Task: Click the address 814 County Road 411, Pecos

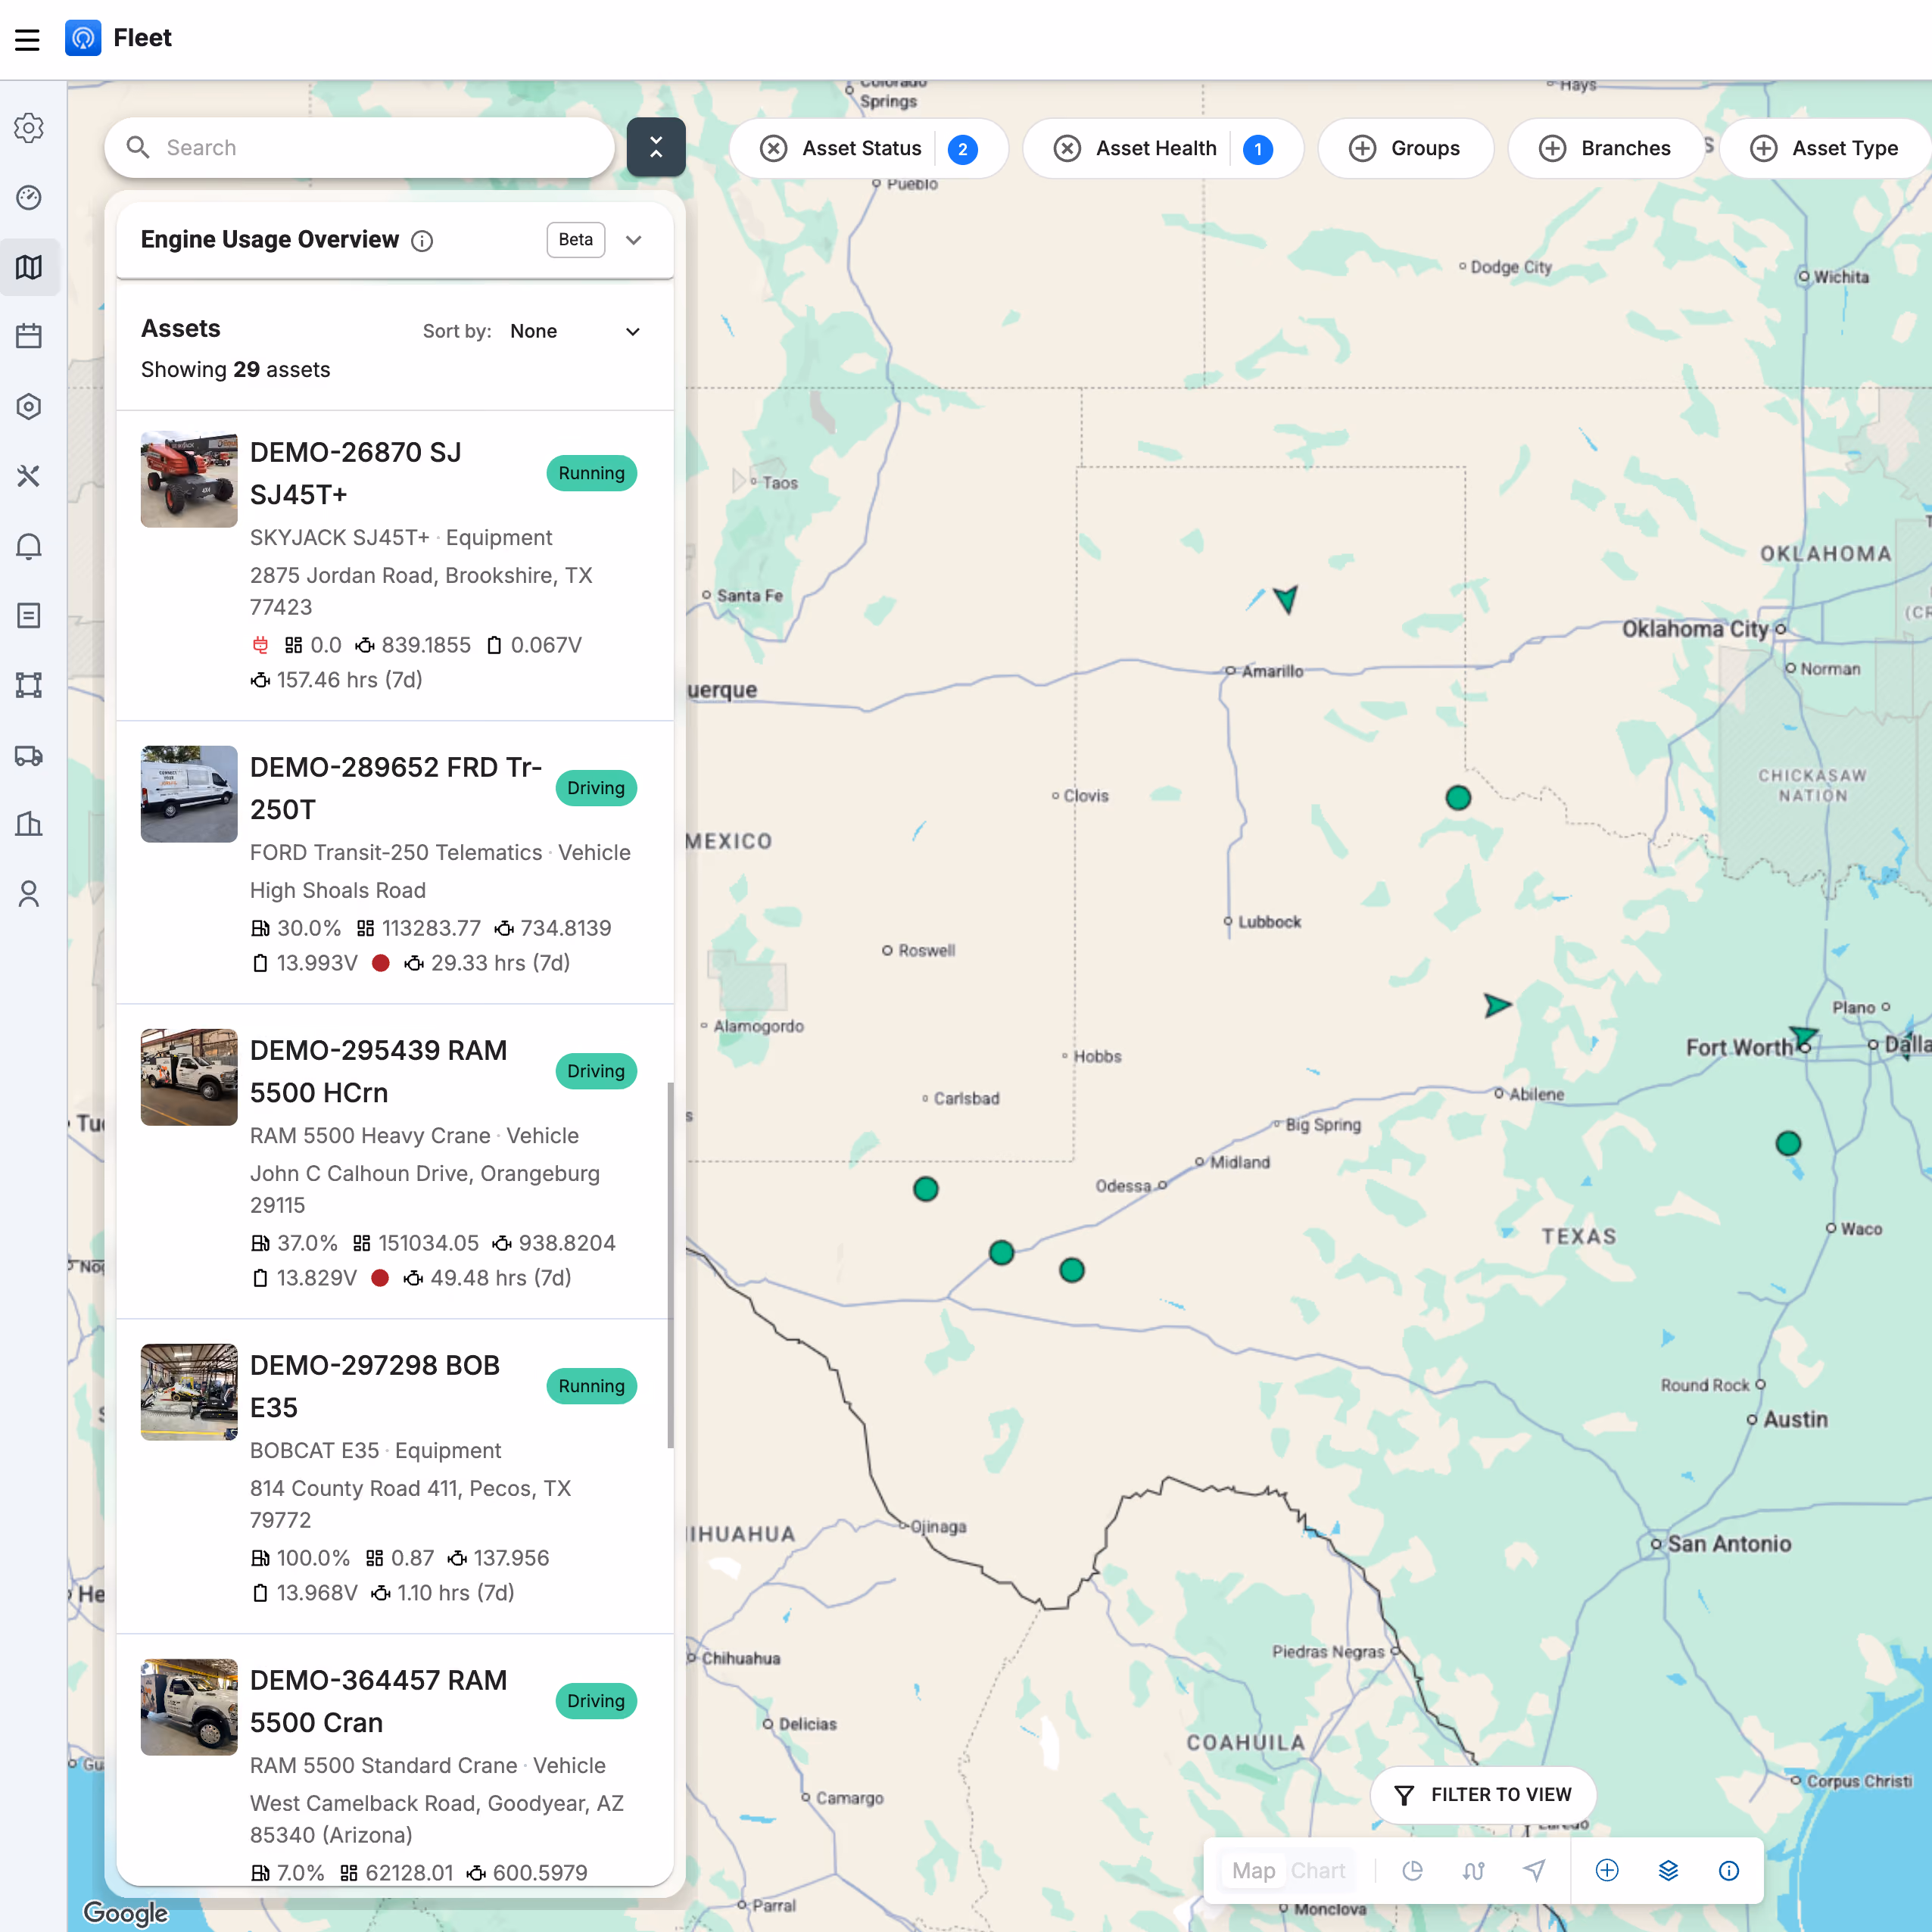Action: (x=411, y=1504)
